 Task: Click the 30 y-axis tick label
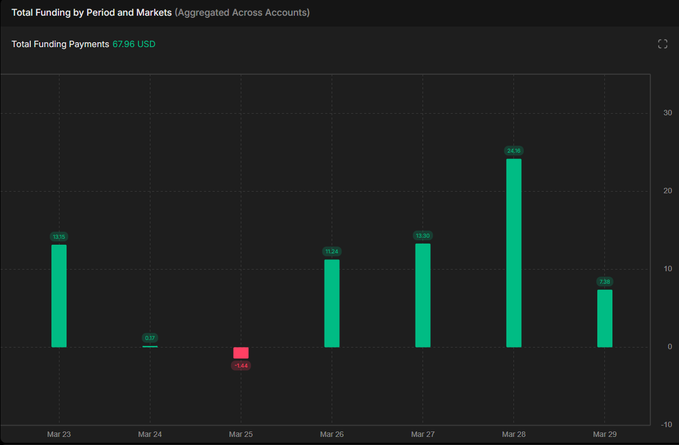667,112
